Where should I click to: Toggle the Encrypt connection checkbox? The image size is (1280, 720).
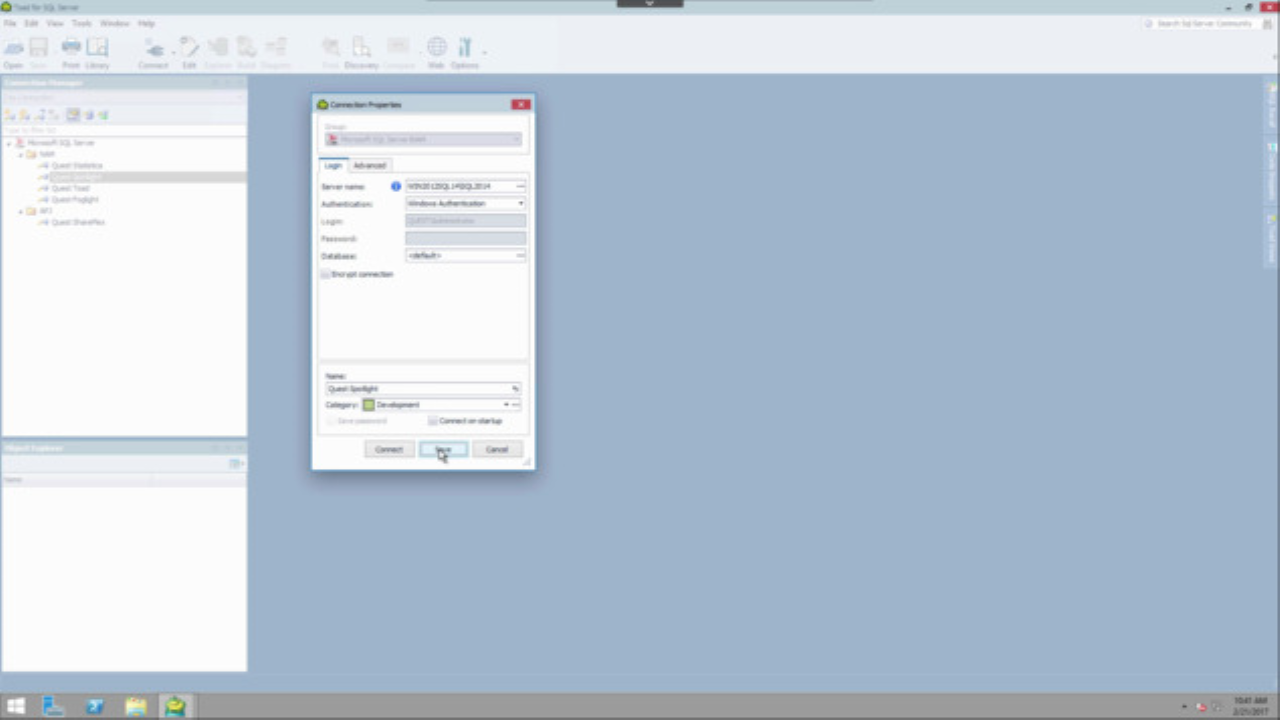click(325, 274)
